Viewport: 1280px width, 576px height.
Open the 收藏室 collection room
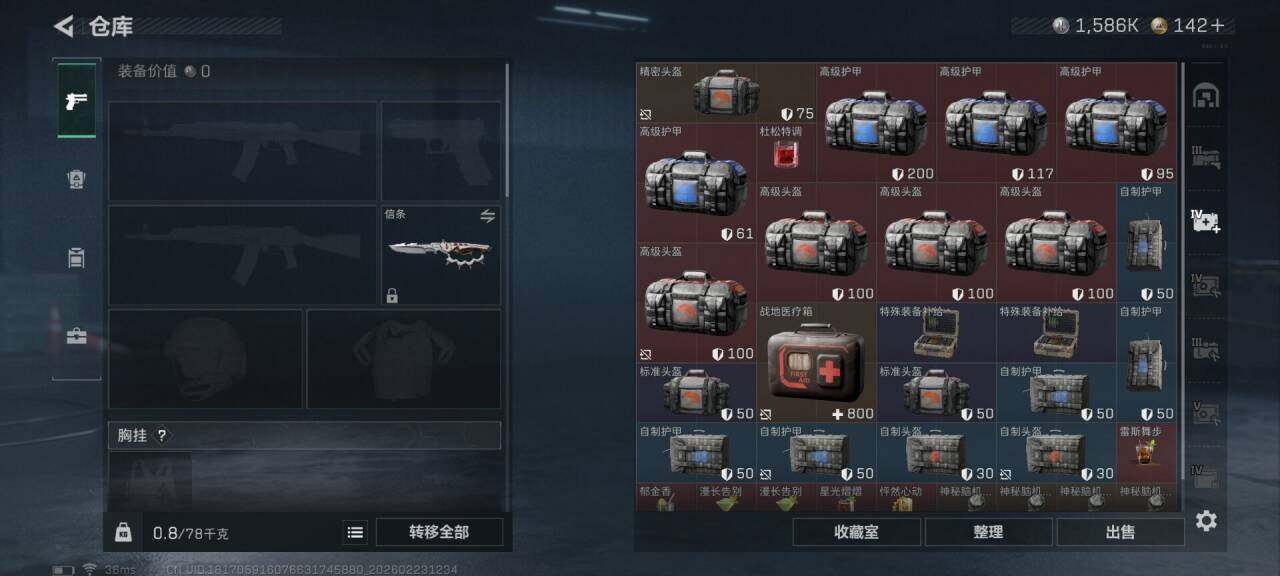856,532
